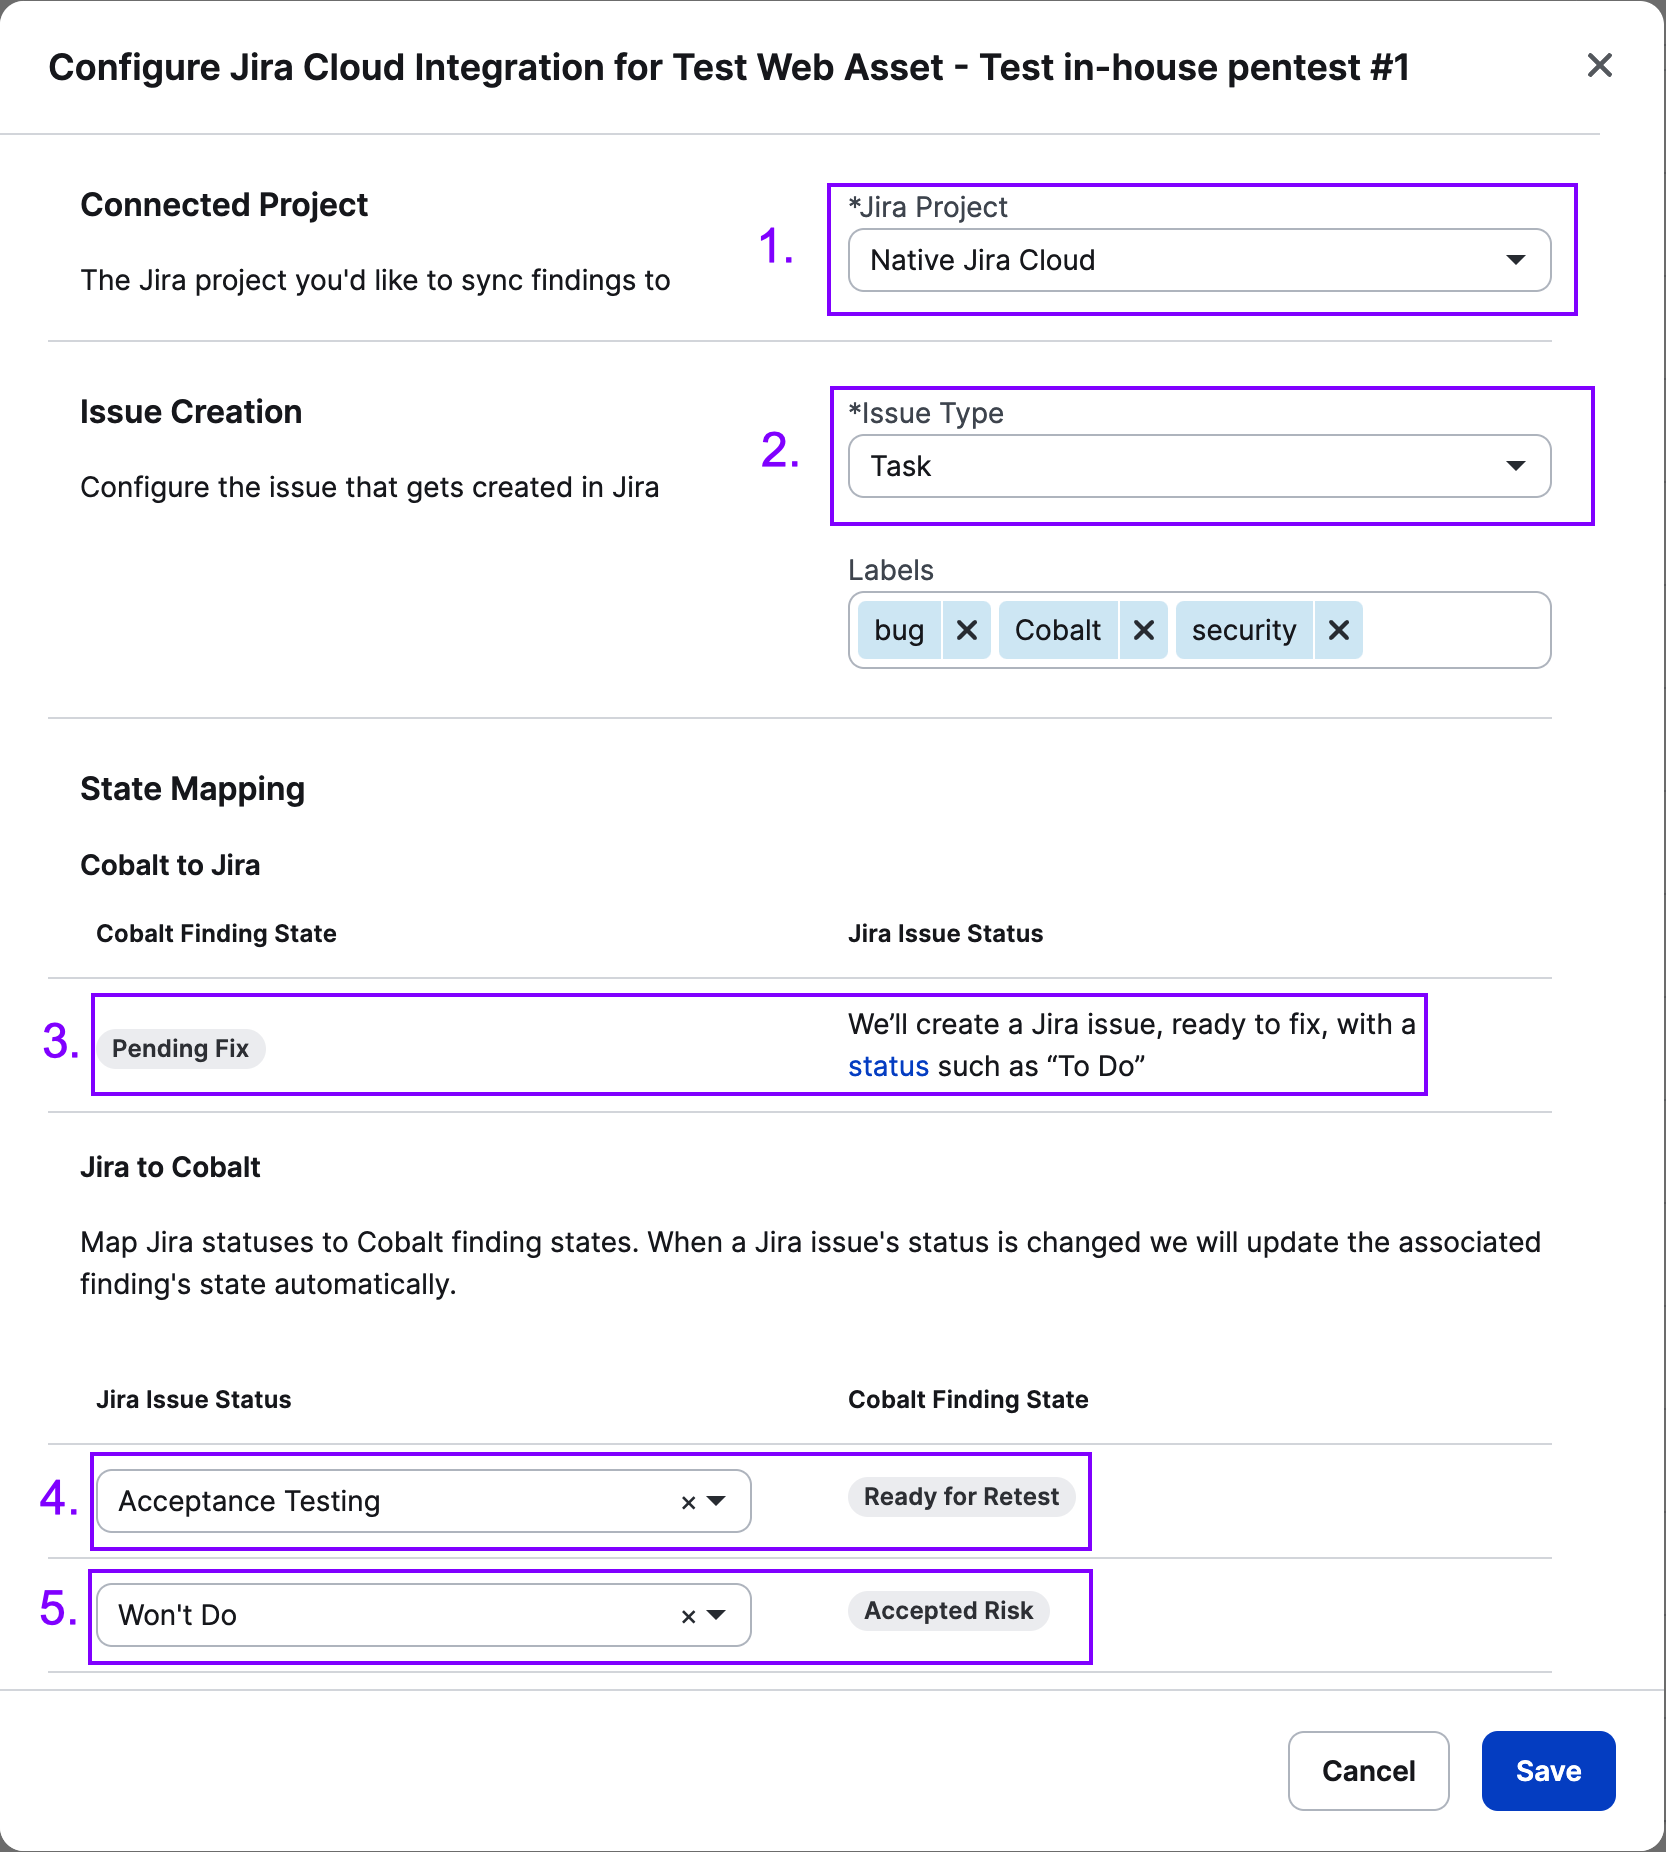
Task: Click the Pending Fix state badge
Action: 180,1048
